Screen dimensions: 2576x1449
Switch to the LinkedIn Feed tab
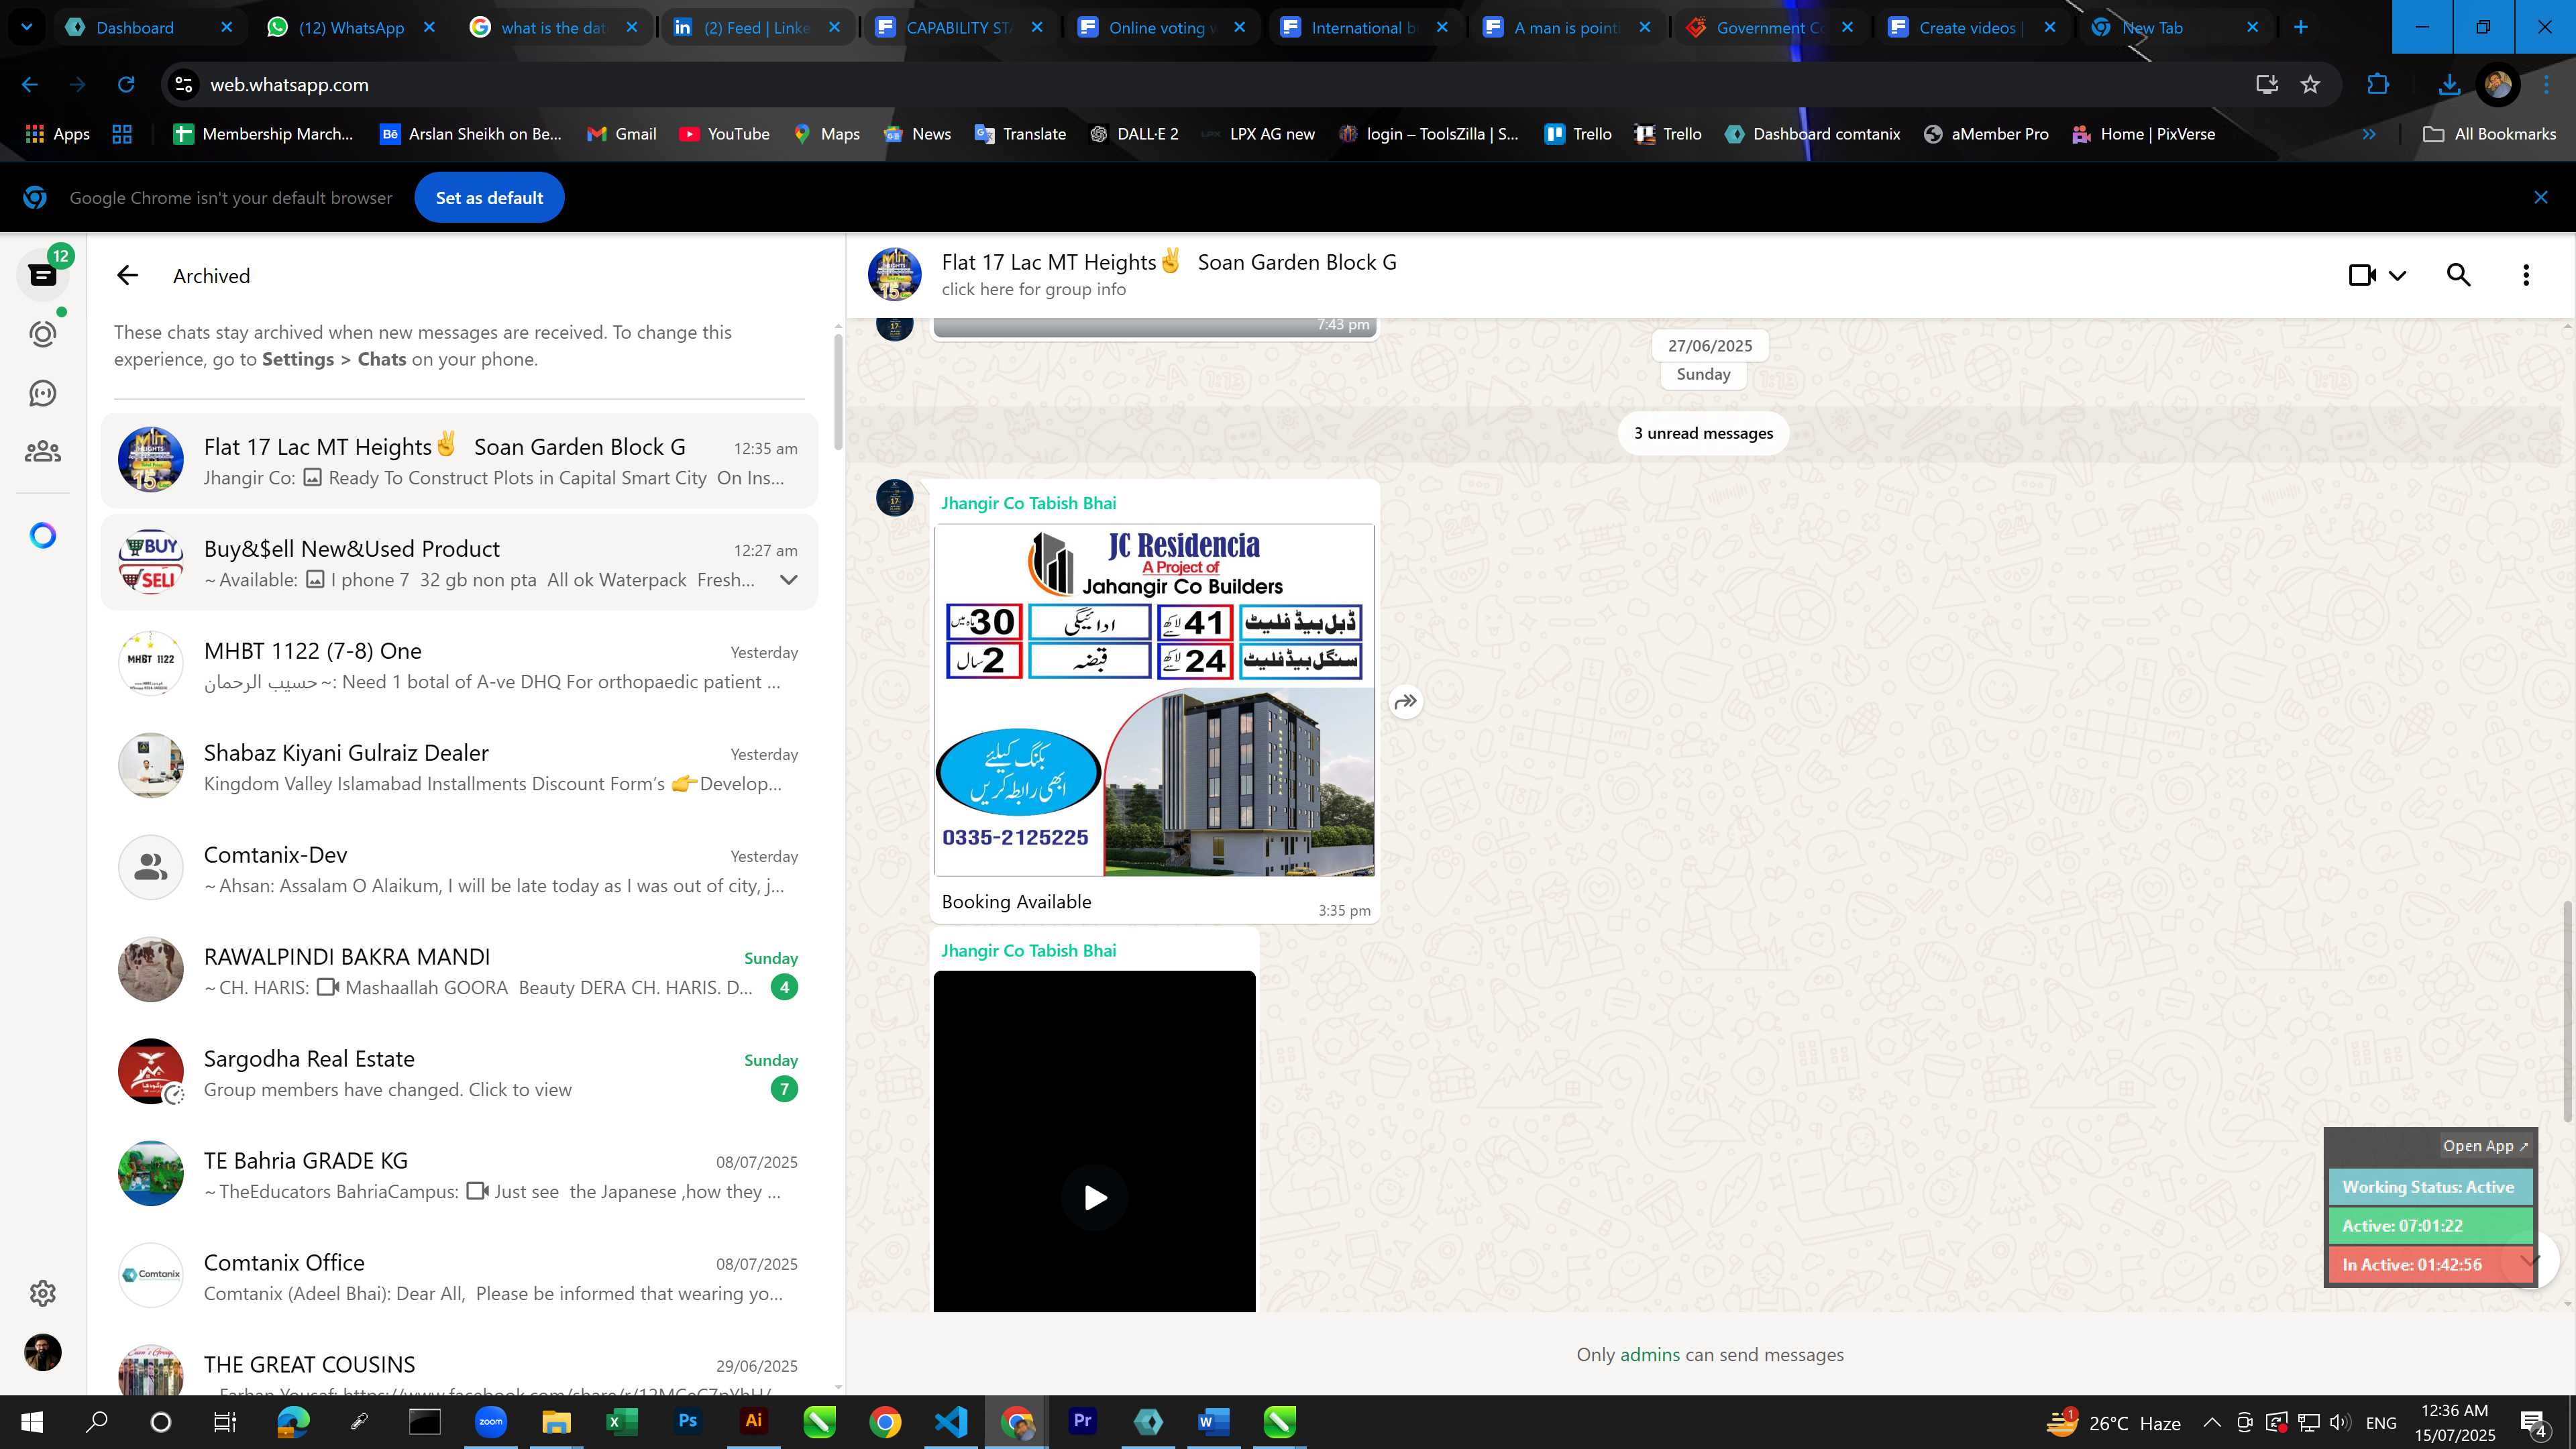(756, 27)
